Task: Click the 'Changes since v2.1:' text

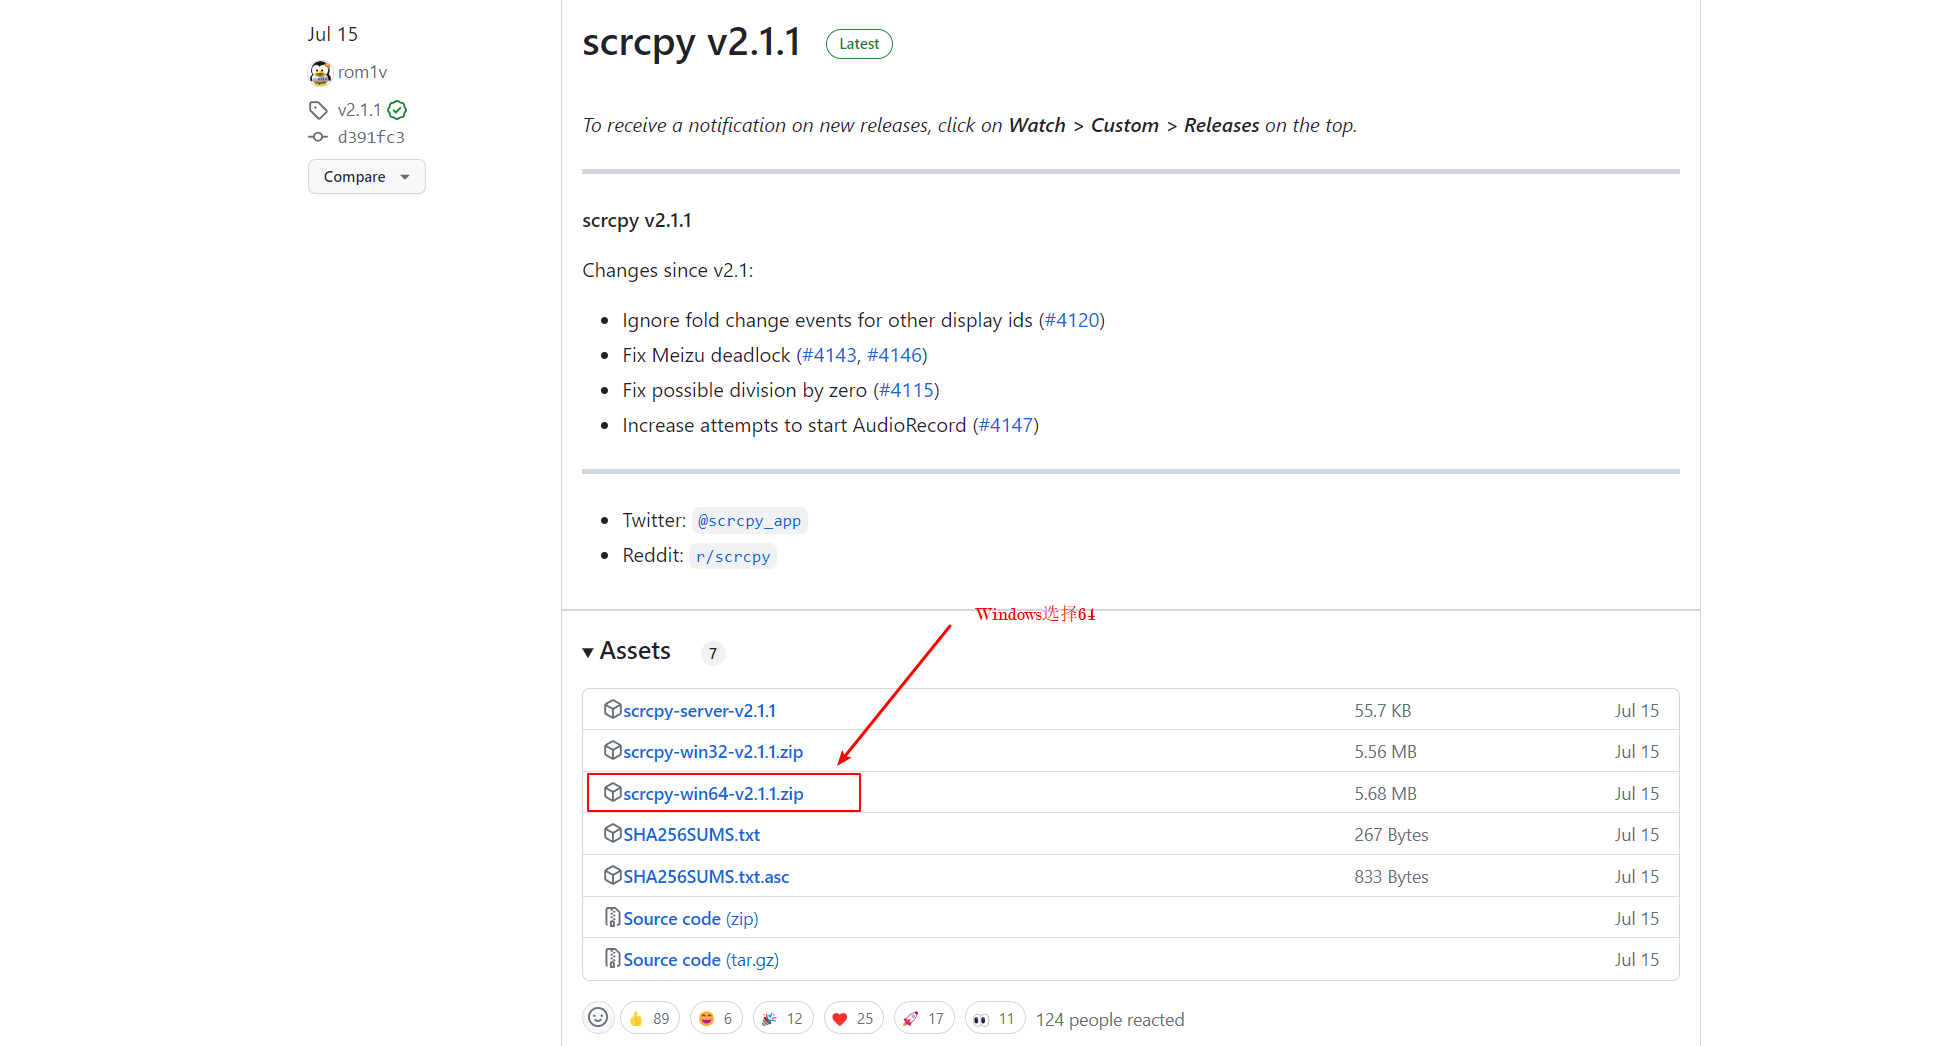Action: tap(668, 270)
